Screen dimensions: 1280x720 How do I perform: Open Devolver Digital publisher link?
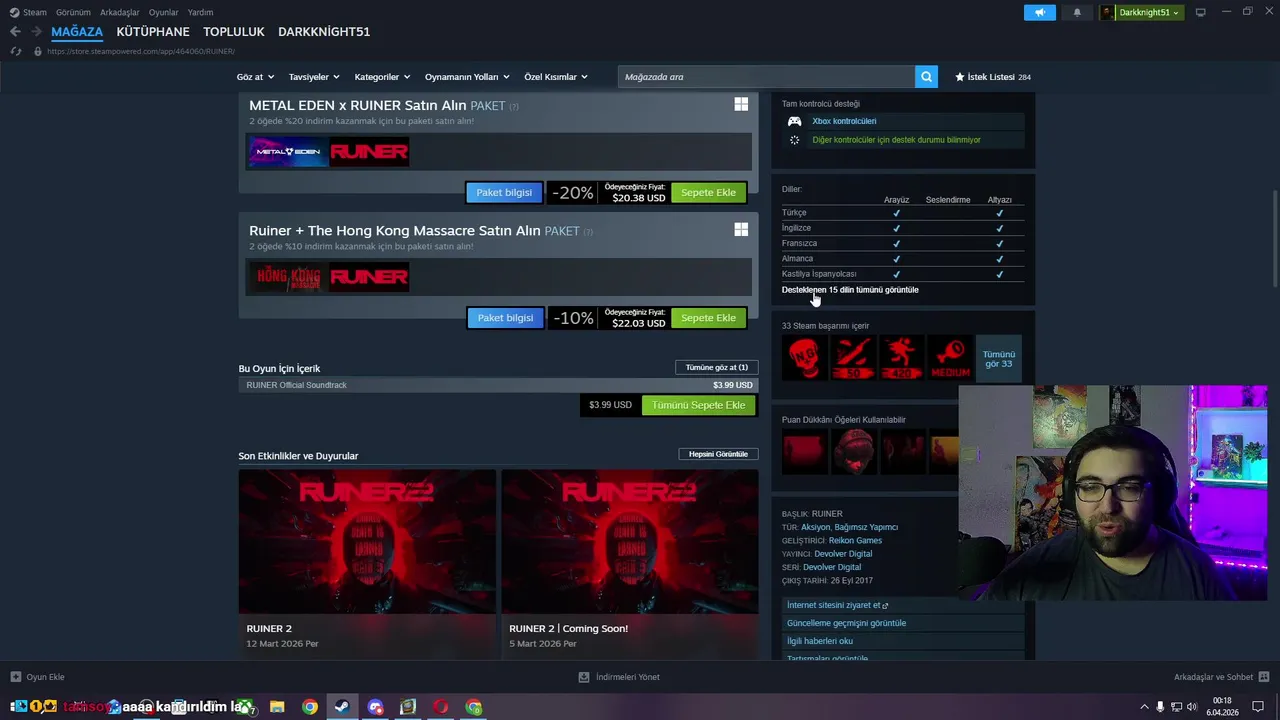[x=843, y=554]
